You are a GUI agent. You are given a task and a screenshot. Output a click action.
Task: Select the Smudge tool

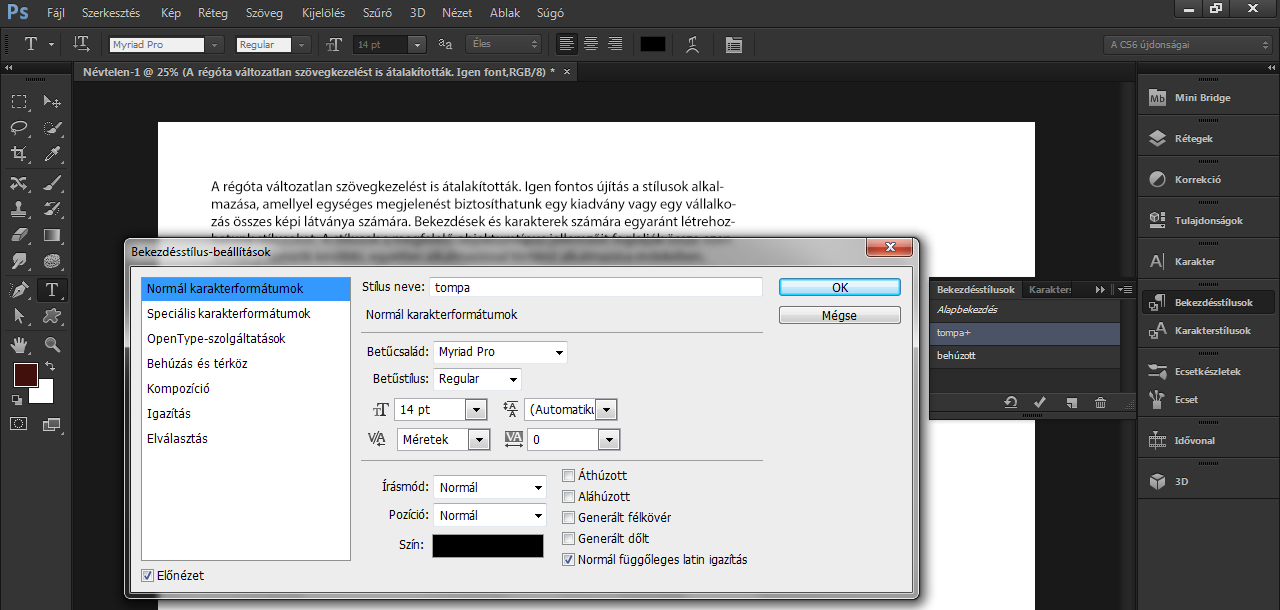[x=19, y=261]
